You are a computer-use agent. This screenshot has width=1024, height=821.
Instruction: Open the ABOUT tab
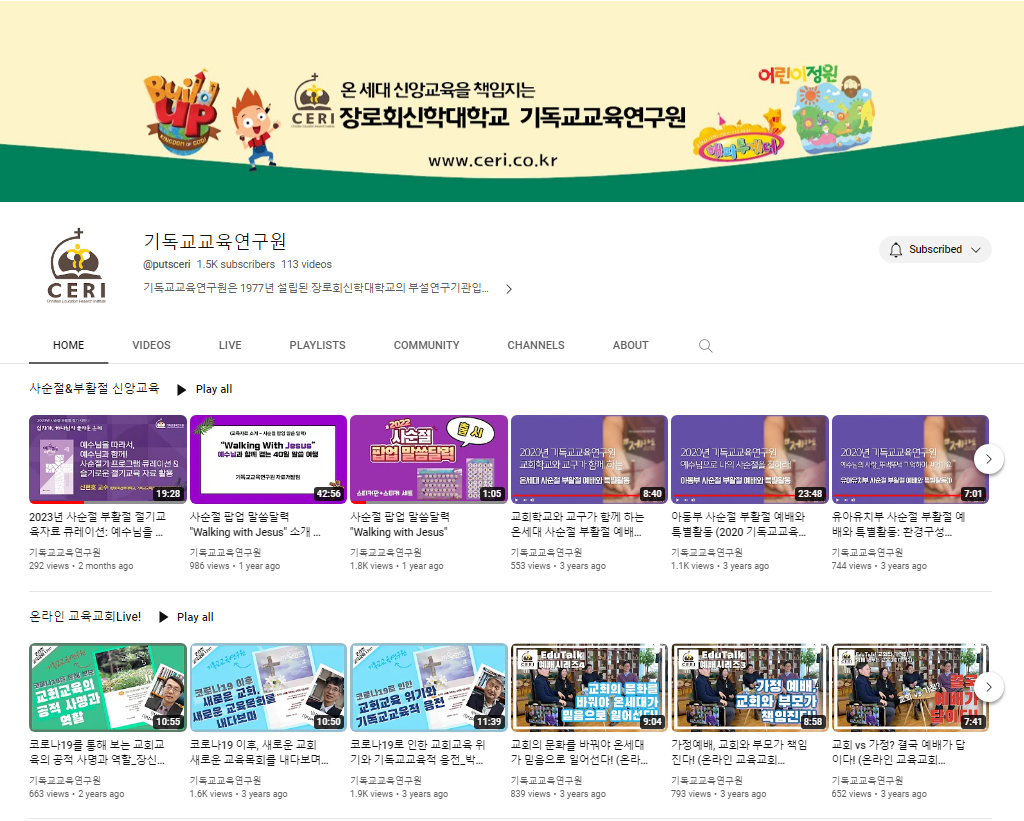[630, 345]
